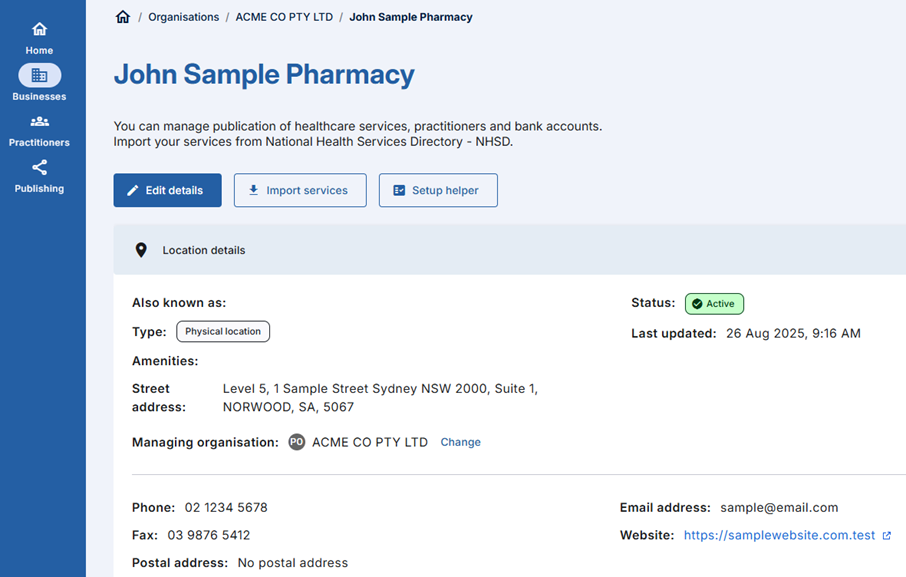Screen dimensions: 906x577
Task: Click Change next to the managing organisation
Action: (x=460, y=442)
